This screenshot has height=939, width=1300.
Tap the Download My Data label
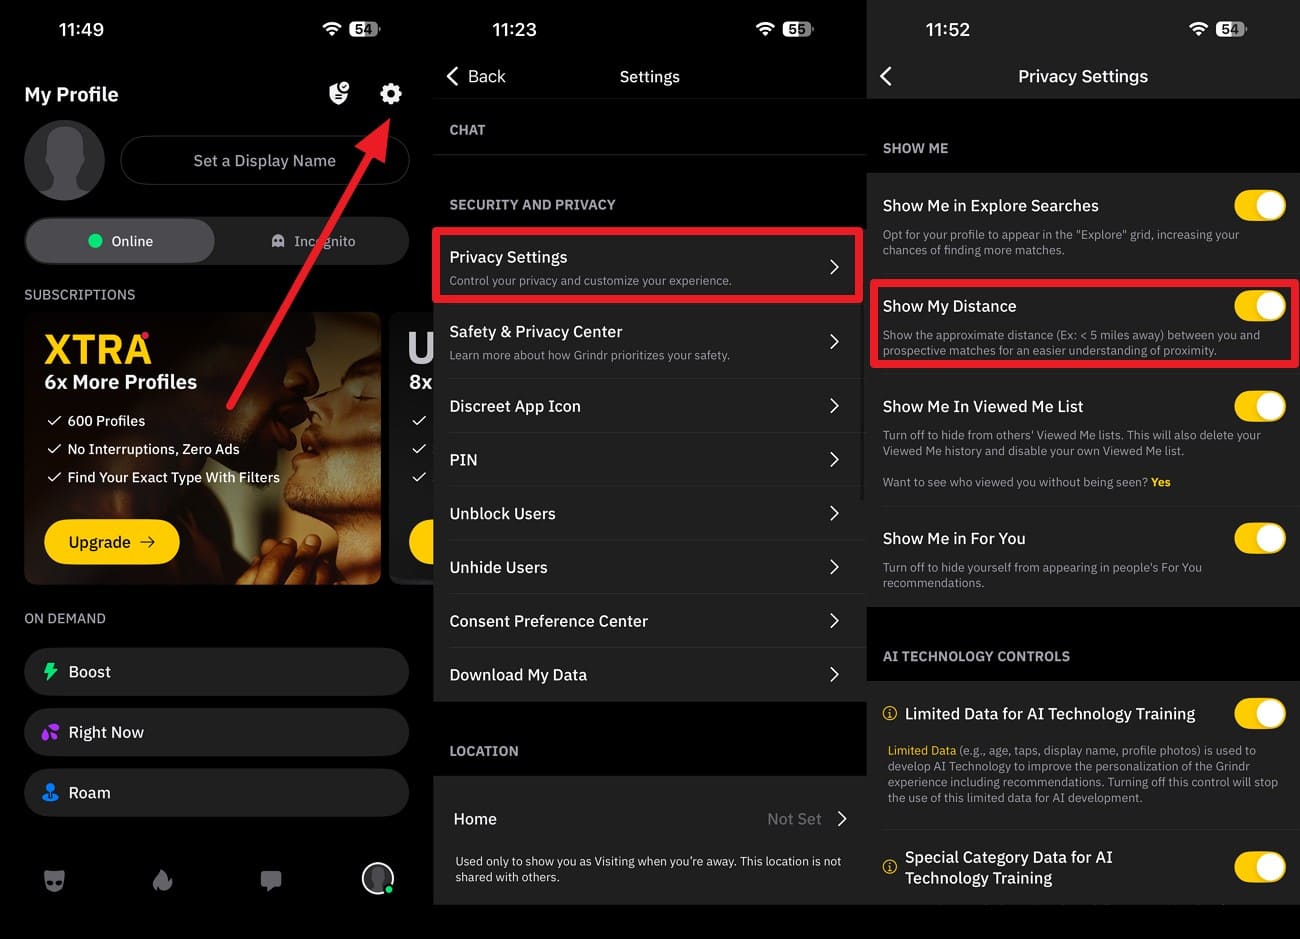[x=518, y=675]
